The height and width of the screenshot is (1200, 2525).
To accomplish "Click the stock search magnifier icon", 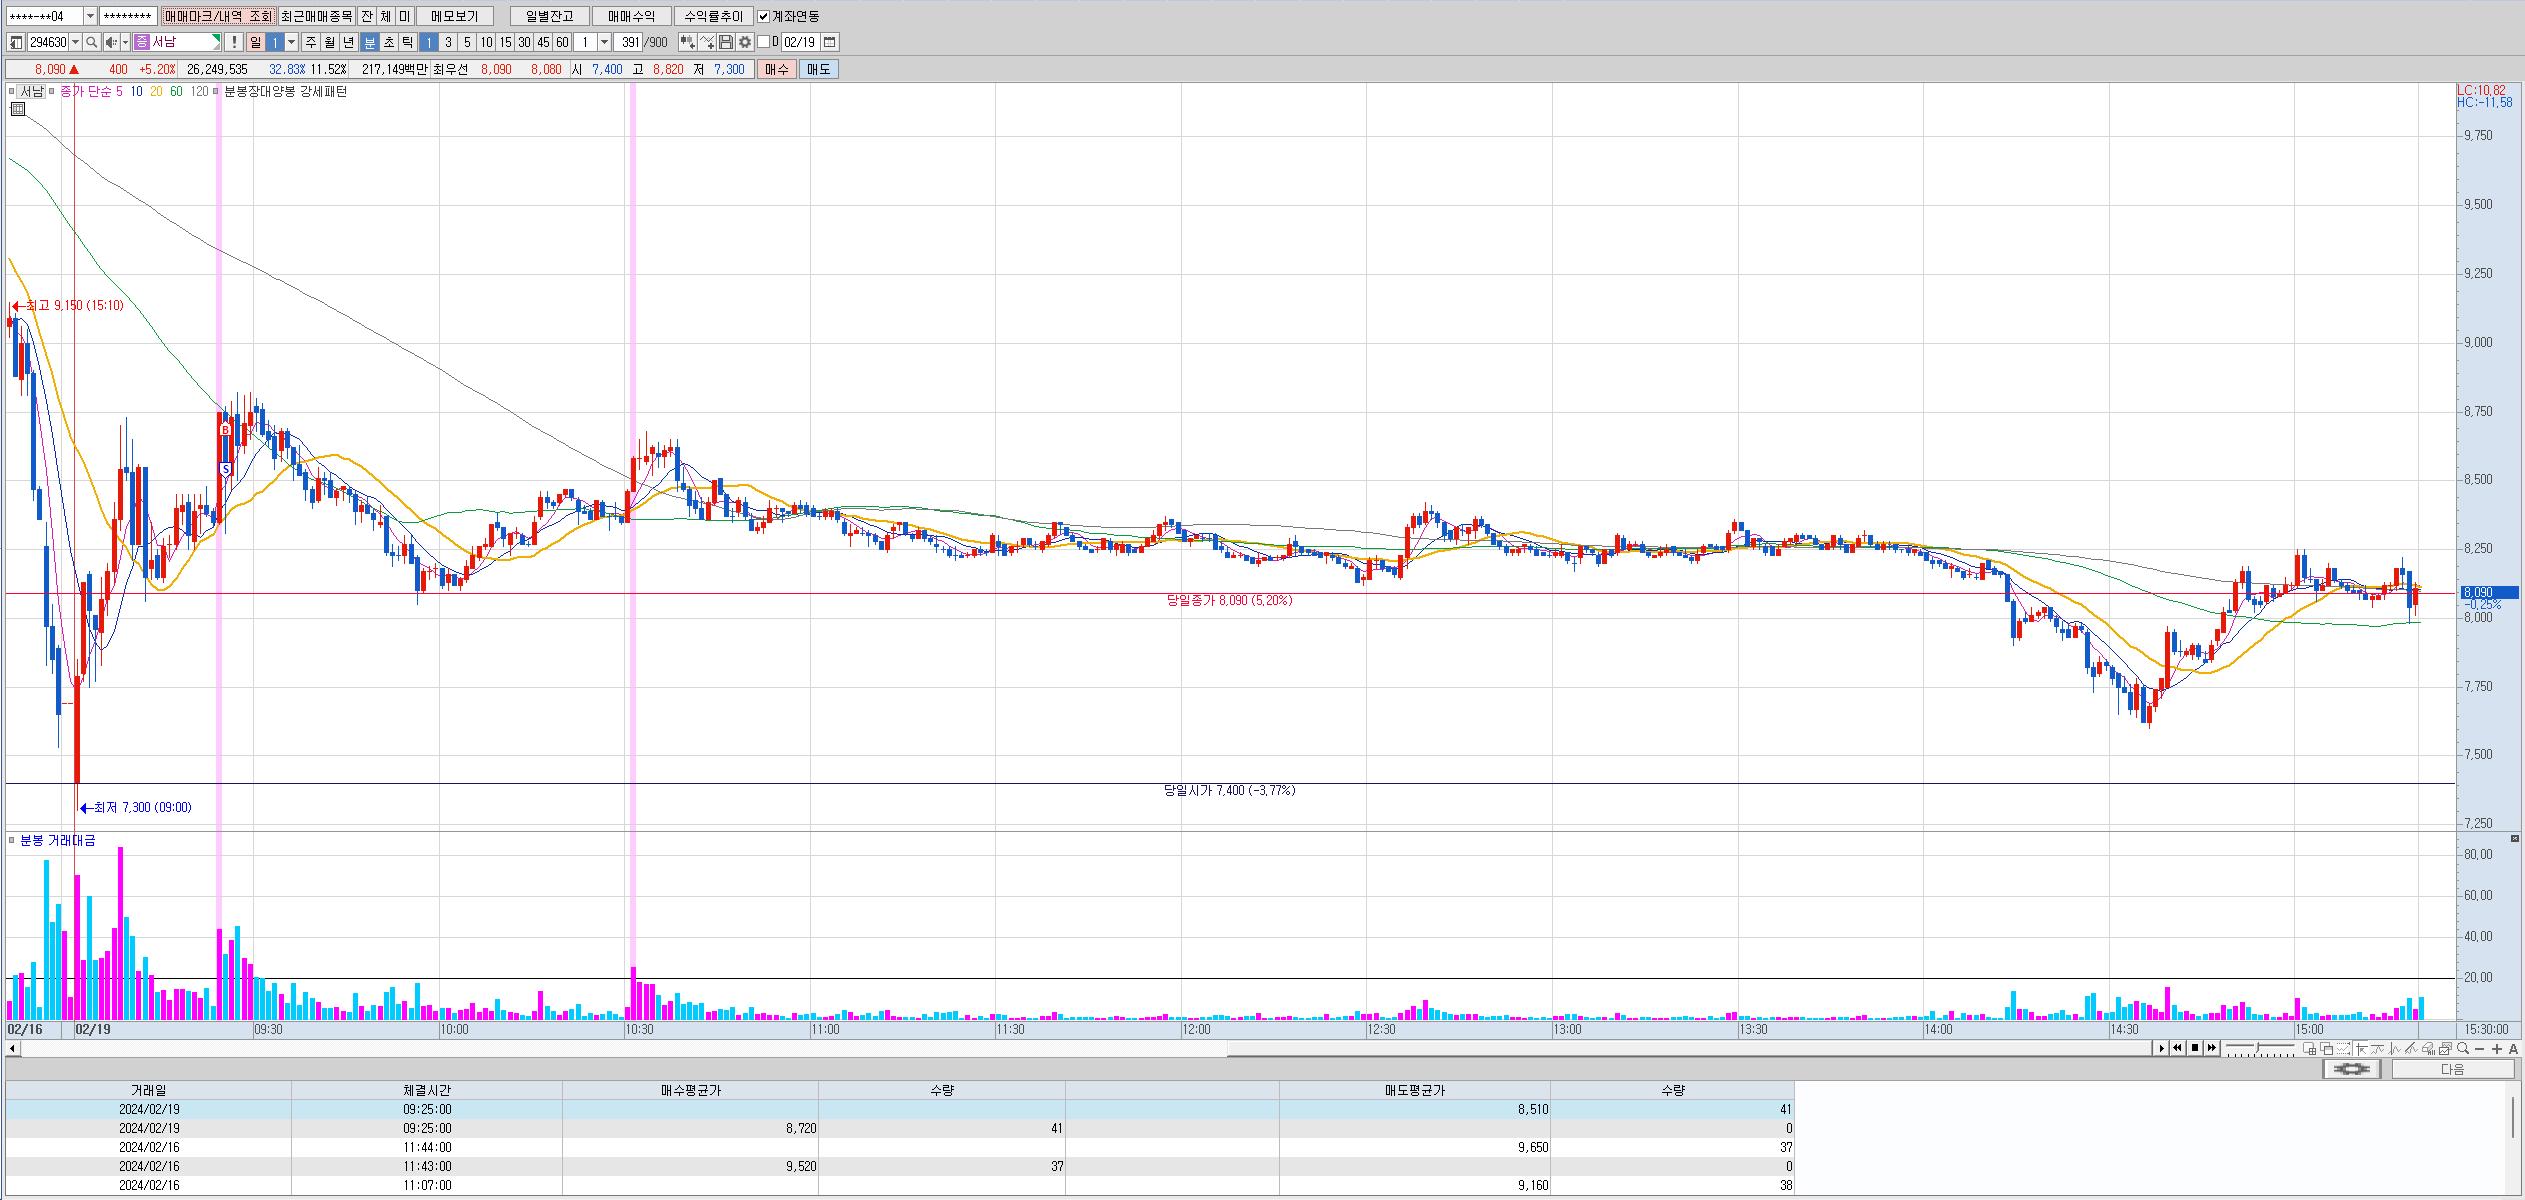I will point(91,42).
